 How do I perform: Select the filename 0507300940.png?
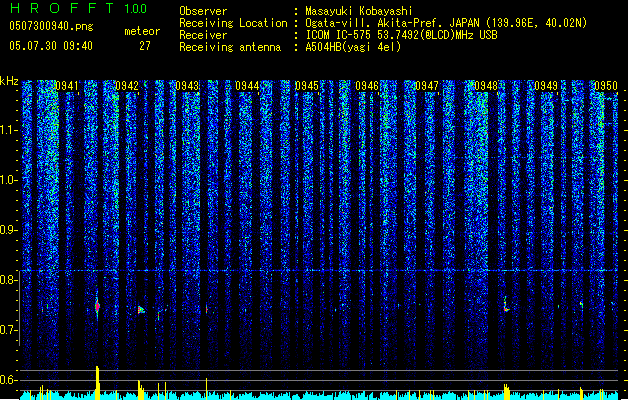[51, 26]
